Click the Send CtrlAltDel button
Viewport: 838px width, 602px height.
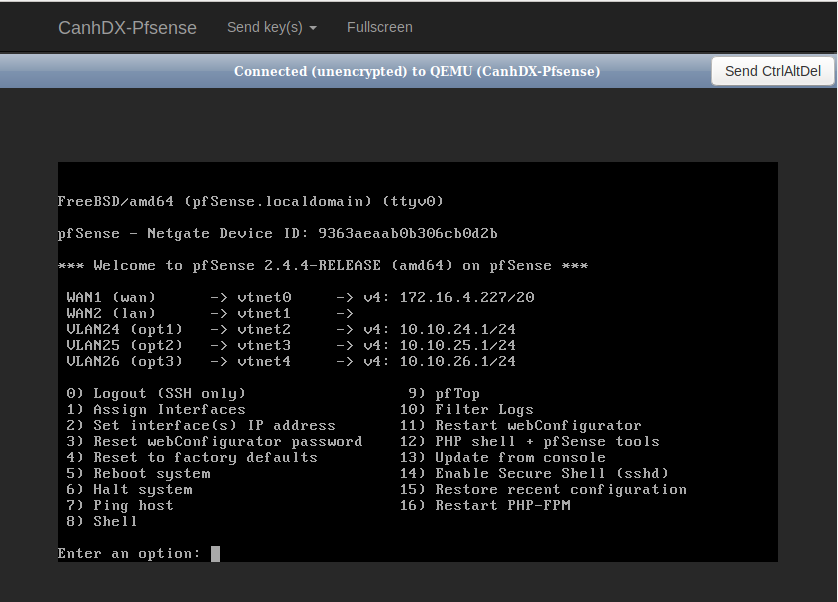772,71
